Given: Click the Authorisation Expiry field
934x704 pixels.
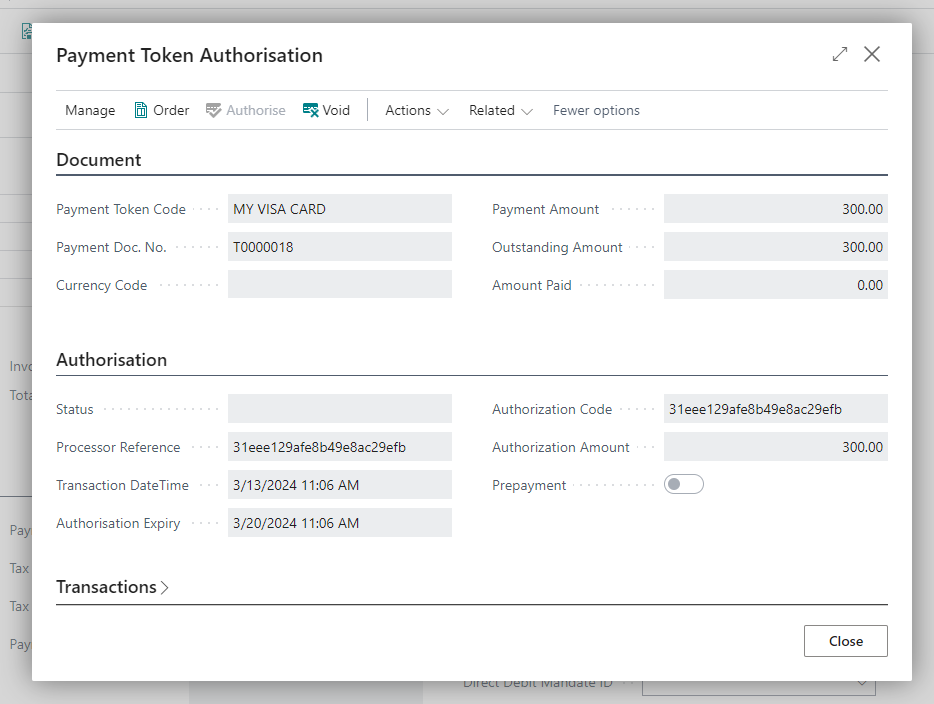Looking at the screenshot, I should click(340, 523).
